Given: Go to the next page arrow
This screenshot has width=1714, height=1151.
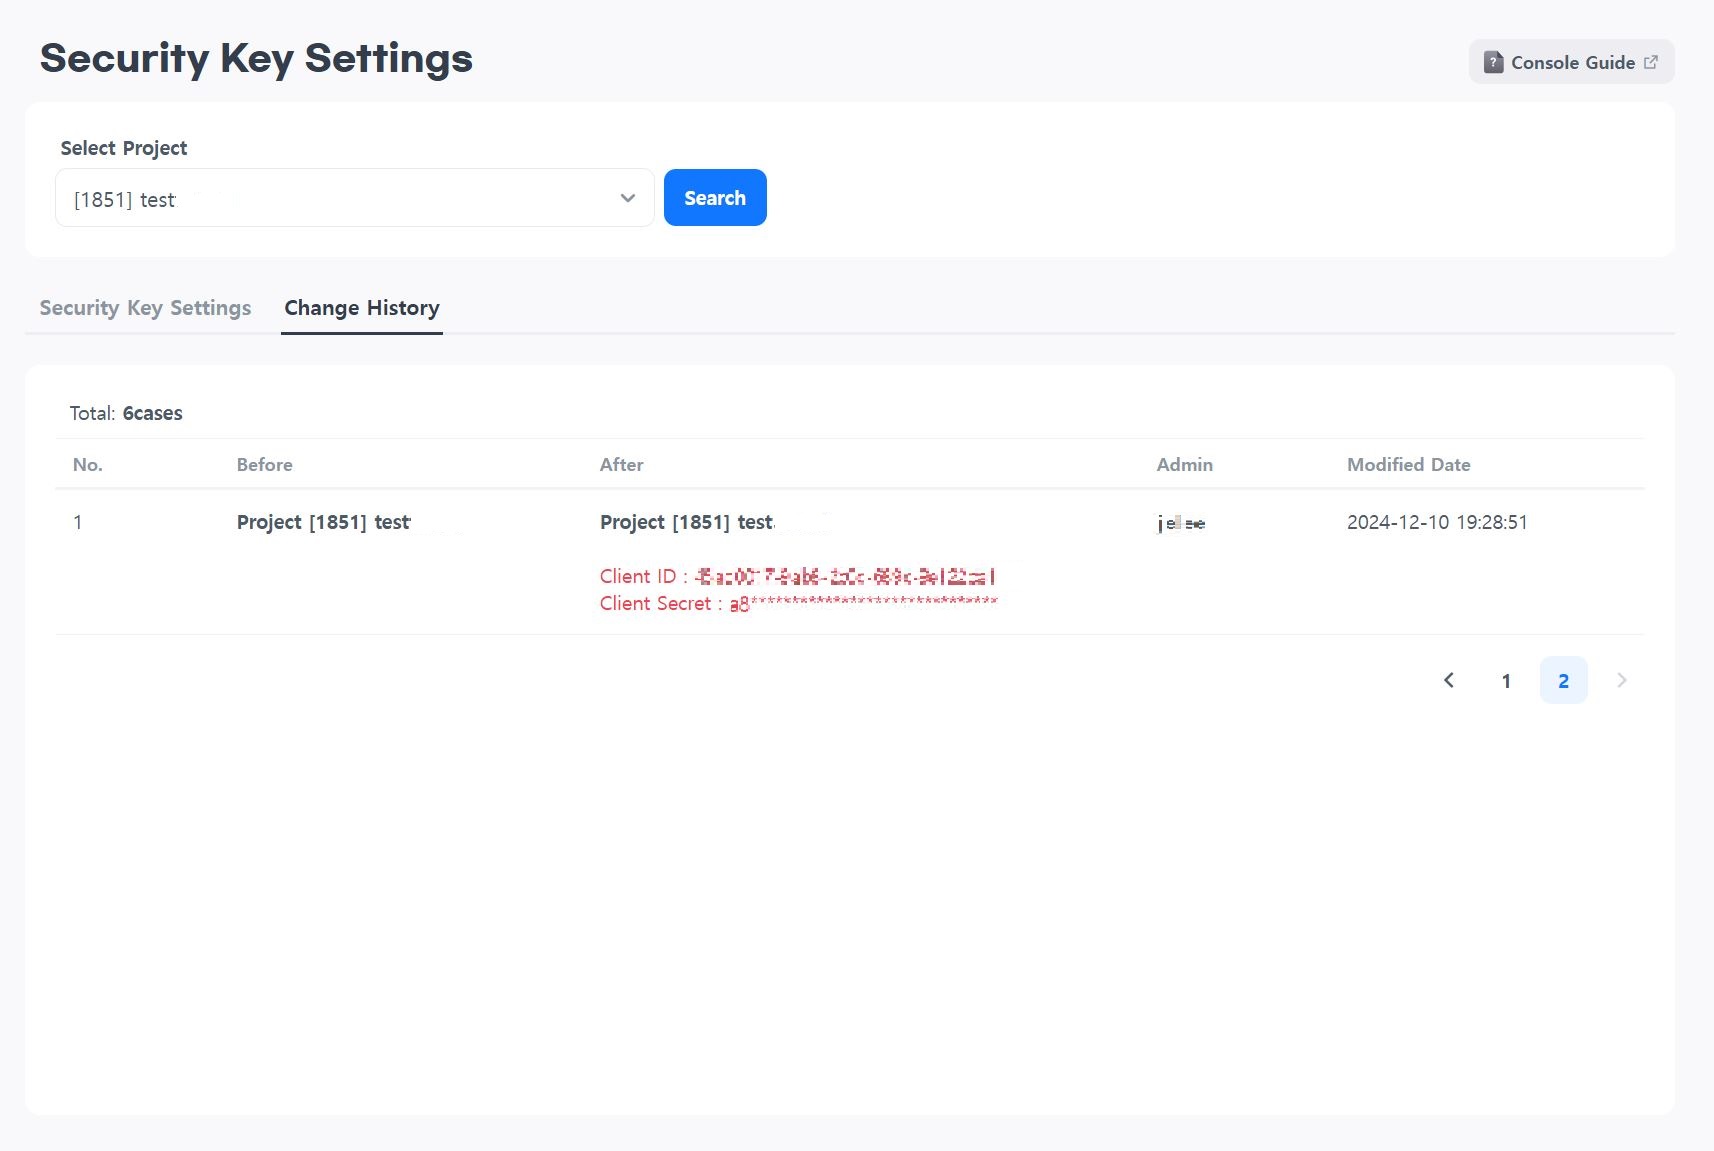Looking at the screenshot, I should (1621, 680).
